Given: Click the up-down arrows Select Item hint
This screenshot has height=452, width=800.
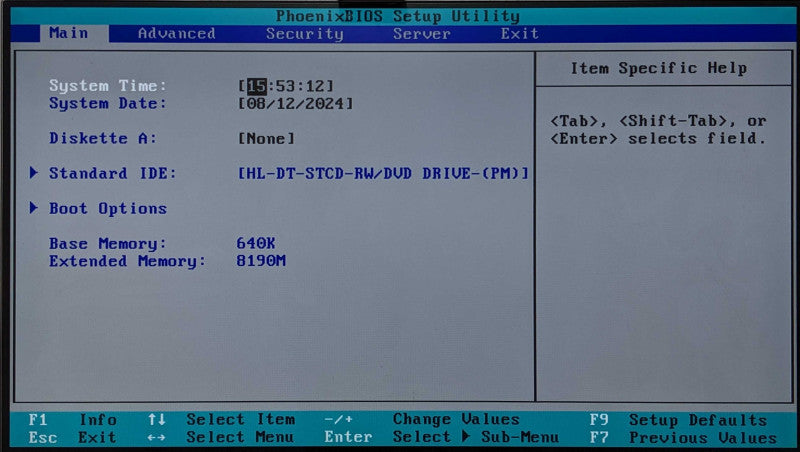Looking at the screenshot, I should (x=221, y=420).
